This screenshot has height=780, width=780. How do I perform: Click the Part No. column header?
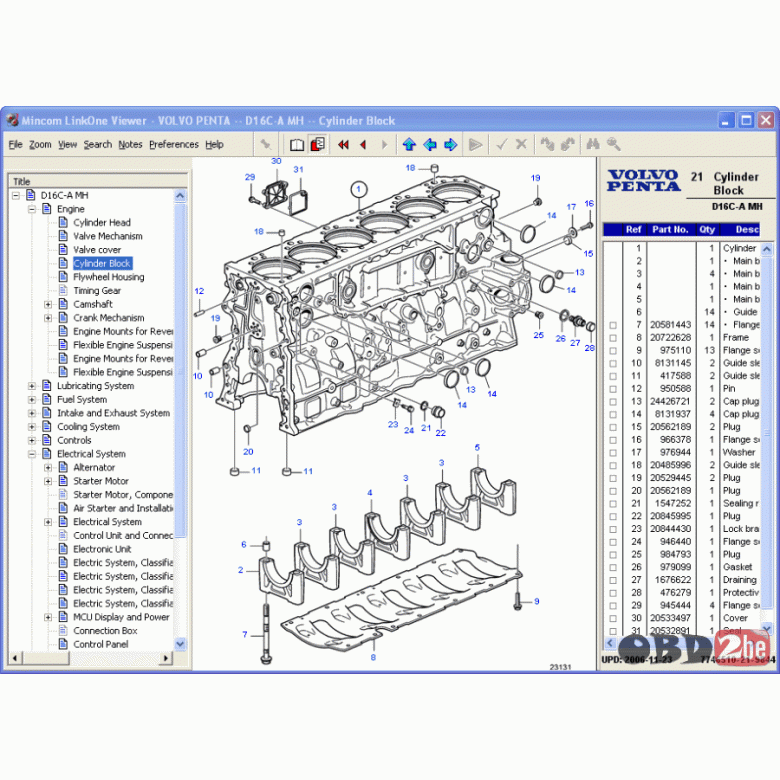(670, 229)
